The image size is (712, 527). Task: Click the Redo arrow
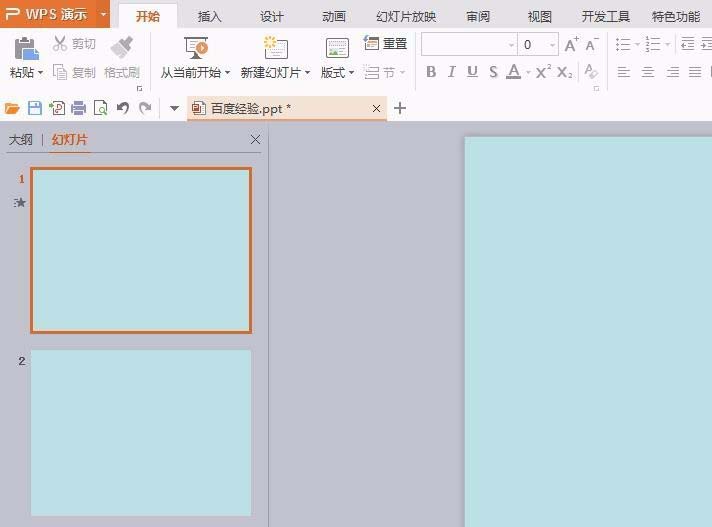[x=145, y=108]
